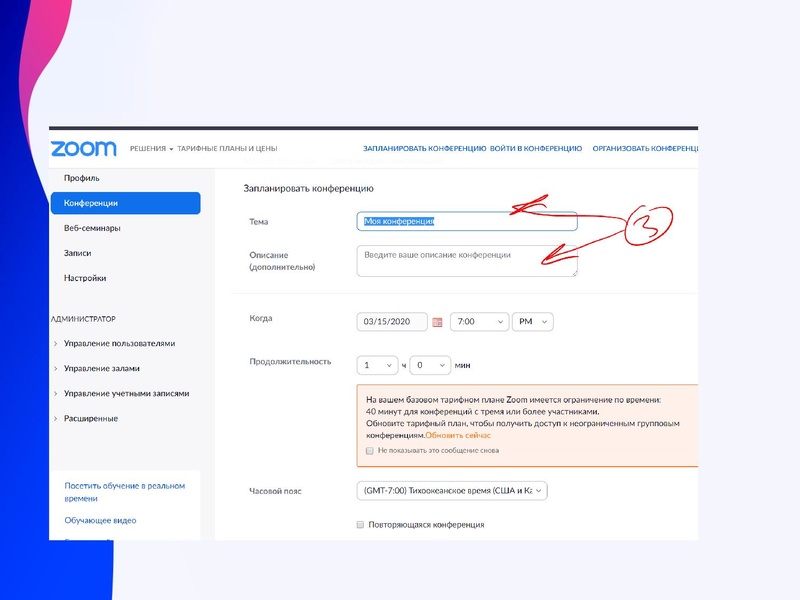Viewport: 800px width, 600px height.
Task: Select 'Веб-семинары' in the sidebar
Action: point(92,228)
